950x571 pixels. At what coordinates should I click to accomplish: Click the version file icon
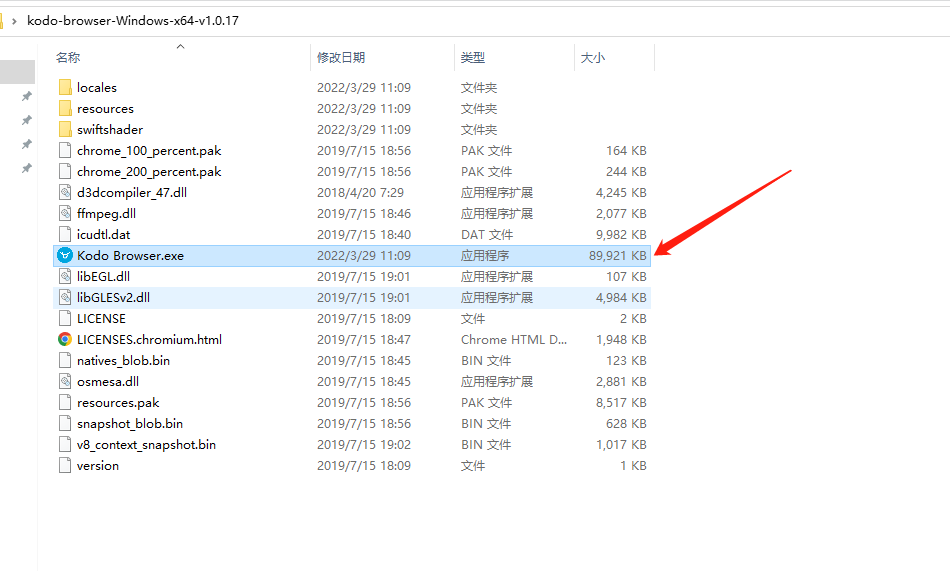[x=65, y=466]
